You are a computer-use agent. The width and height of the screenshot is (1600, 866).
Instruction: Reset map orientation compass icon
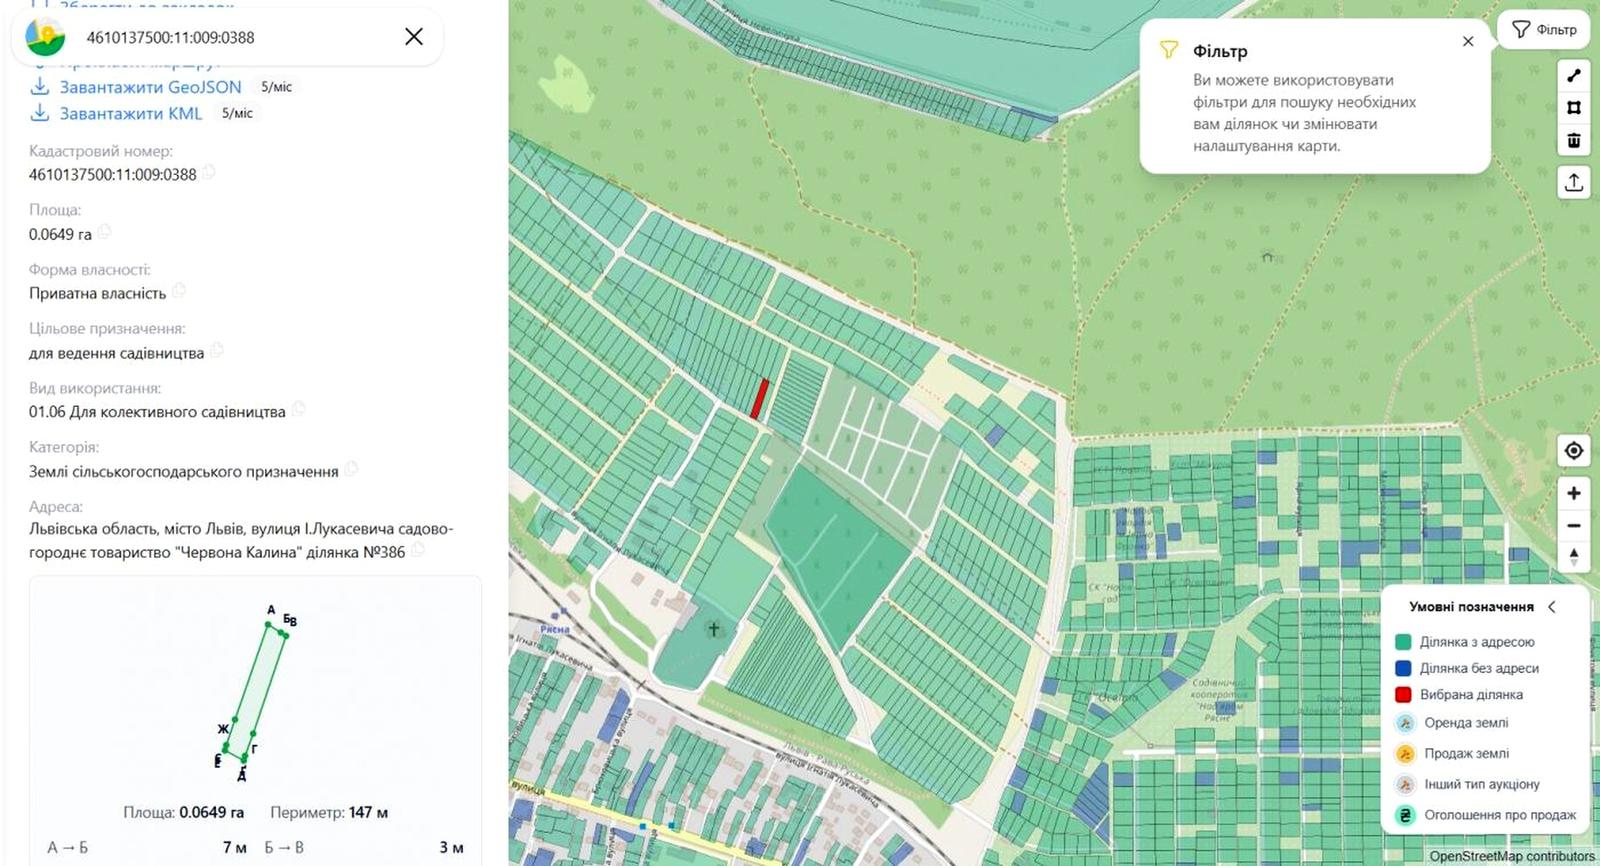click(1574, 557)
